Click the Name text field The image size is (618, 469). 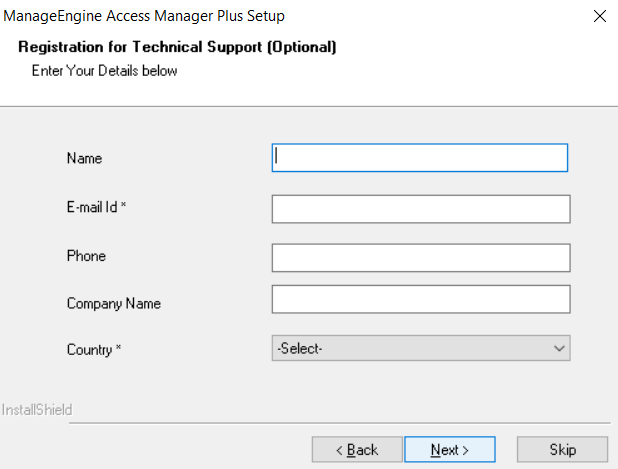pos(420,158)
